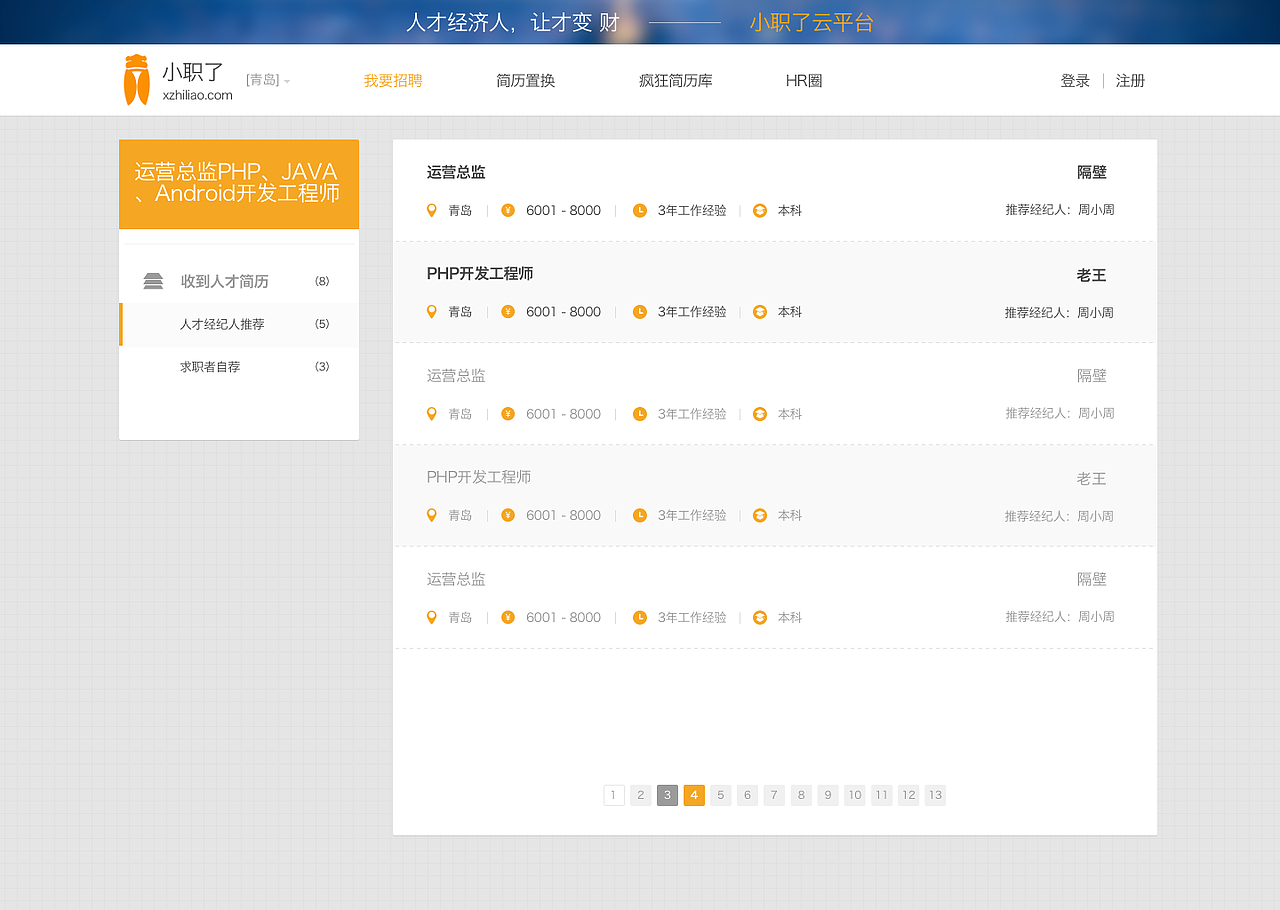Open the [青岛] city selector dropdown
Screen dimensions: 1280x910
[268, 80]
